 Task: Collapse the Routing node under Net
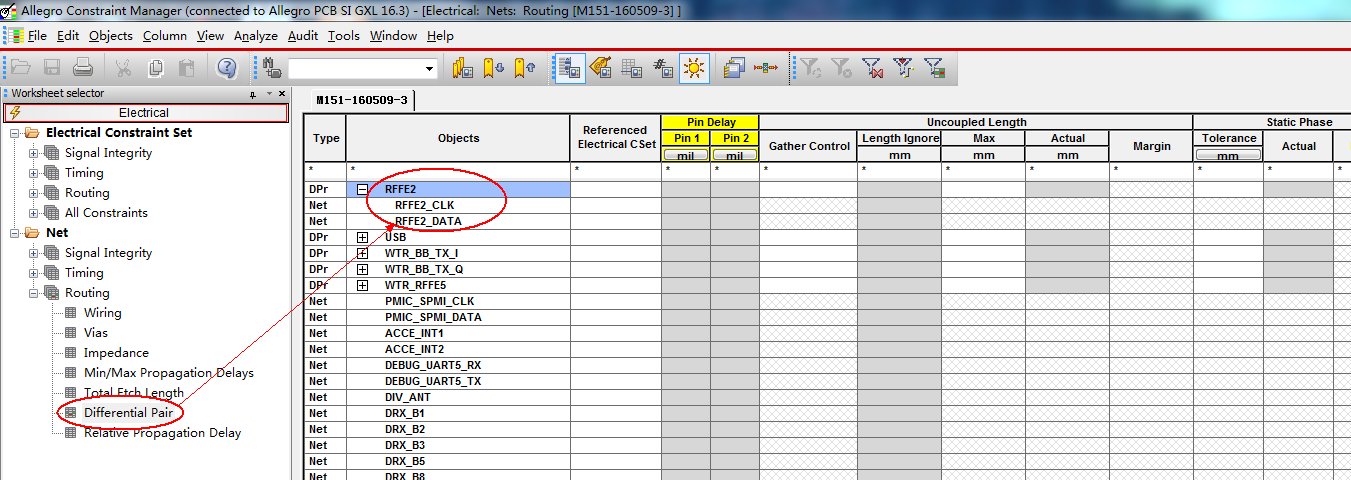pos(35,293)
